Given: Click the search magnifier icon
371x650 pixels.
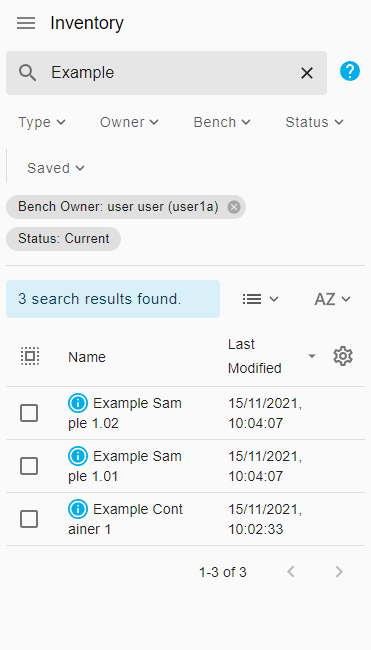Looking at the screenshot, I should [27, 73].
